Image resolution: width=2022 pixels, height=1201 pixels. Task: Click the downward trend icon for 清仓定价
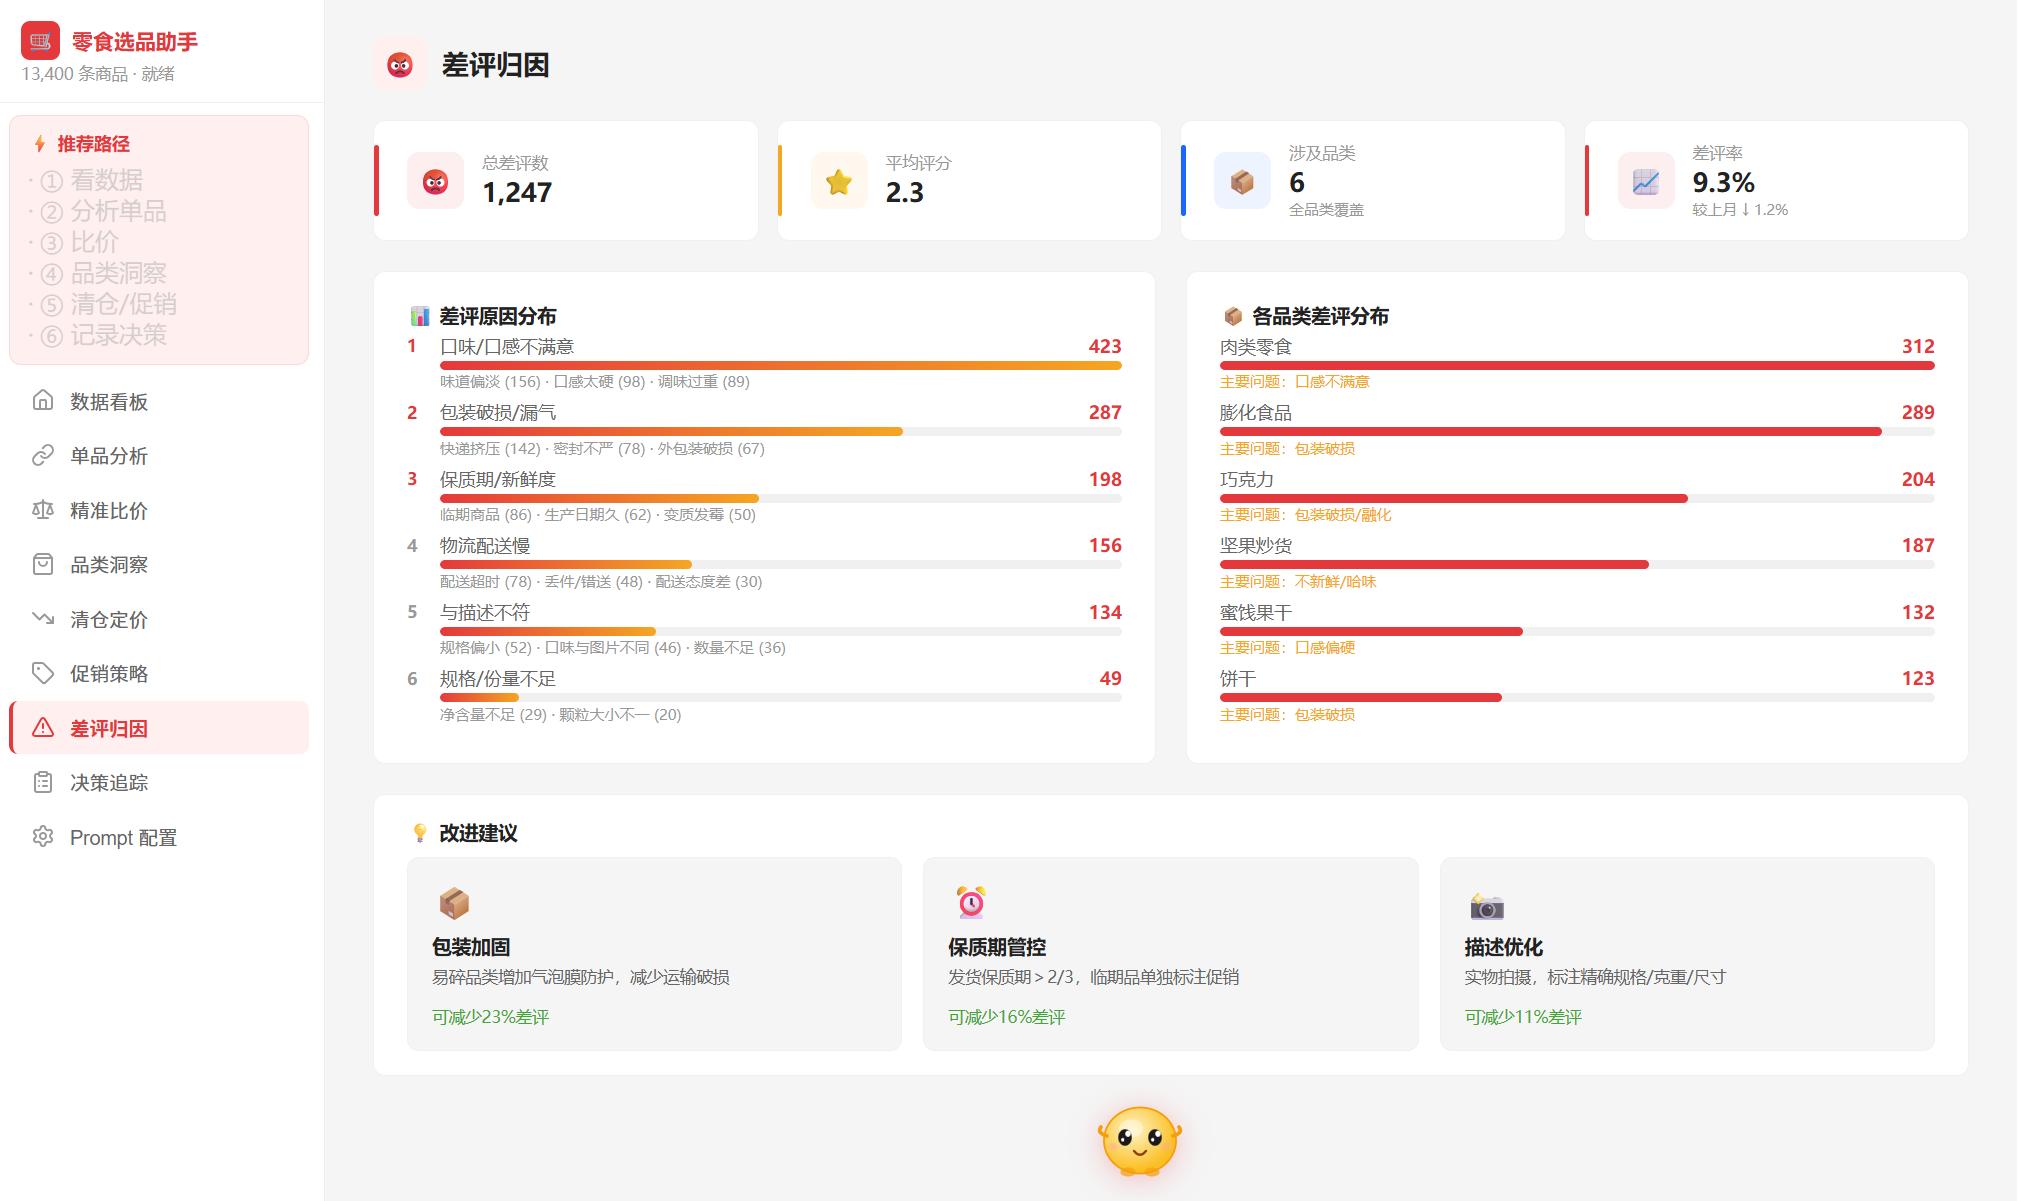click(x=43, y=619)
